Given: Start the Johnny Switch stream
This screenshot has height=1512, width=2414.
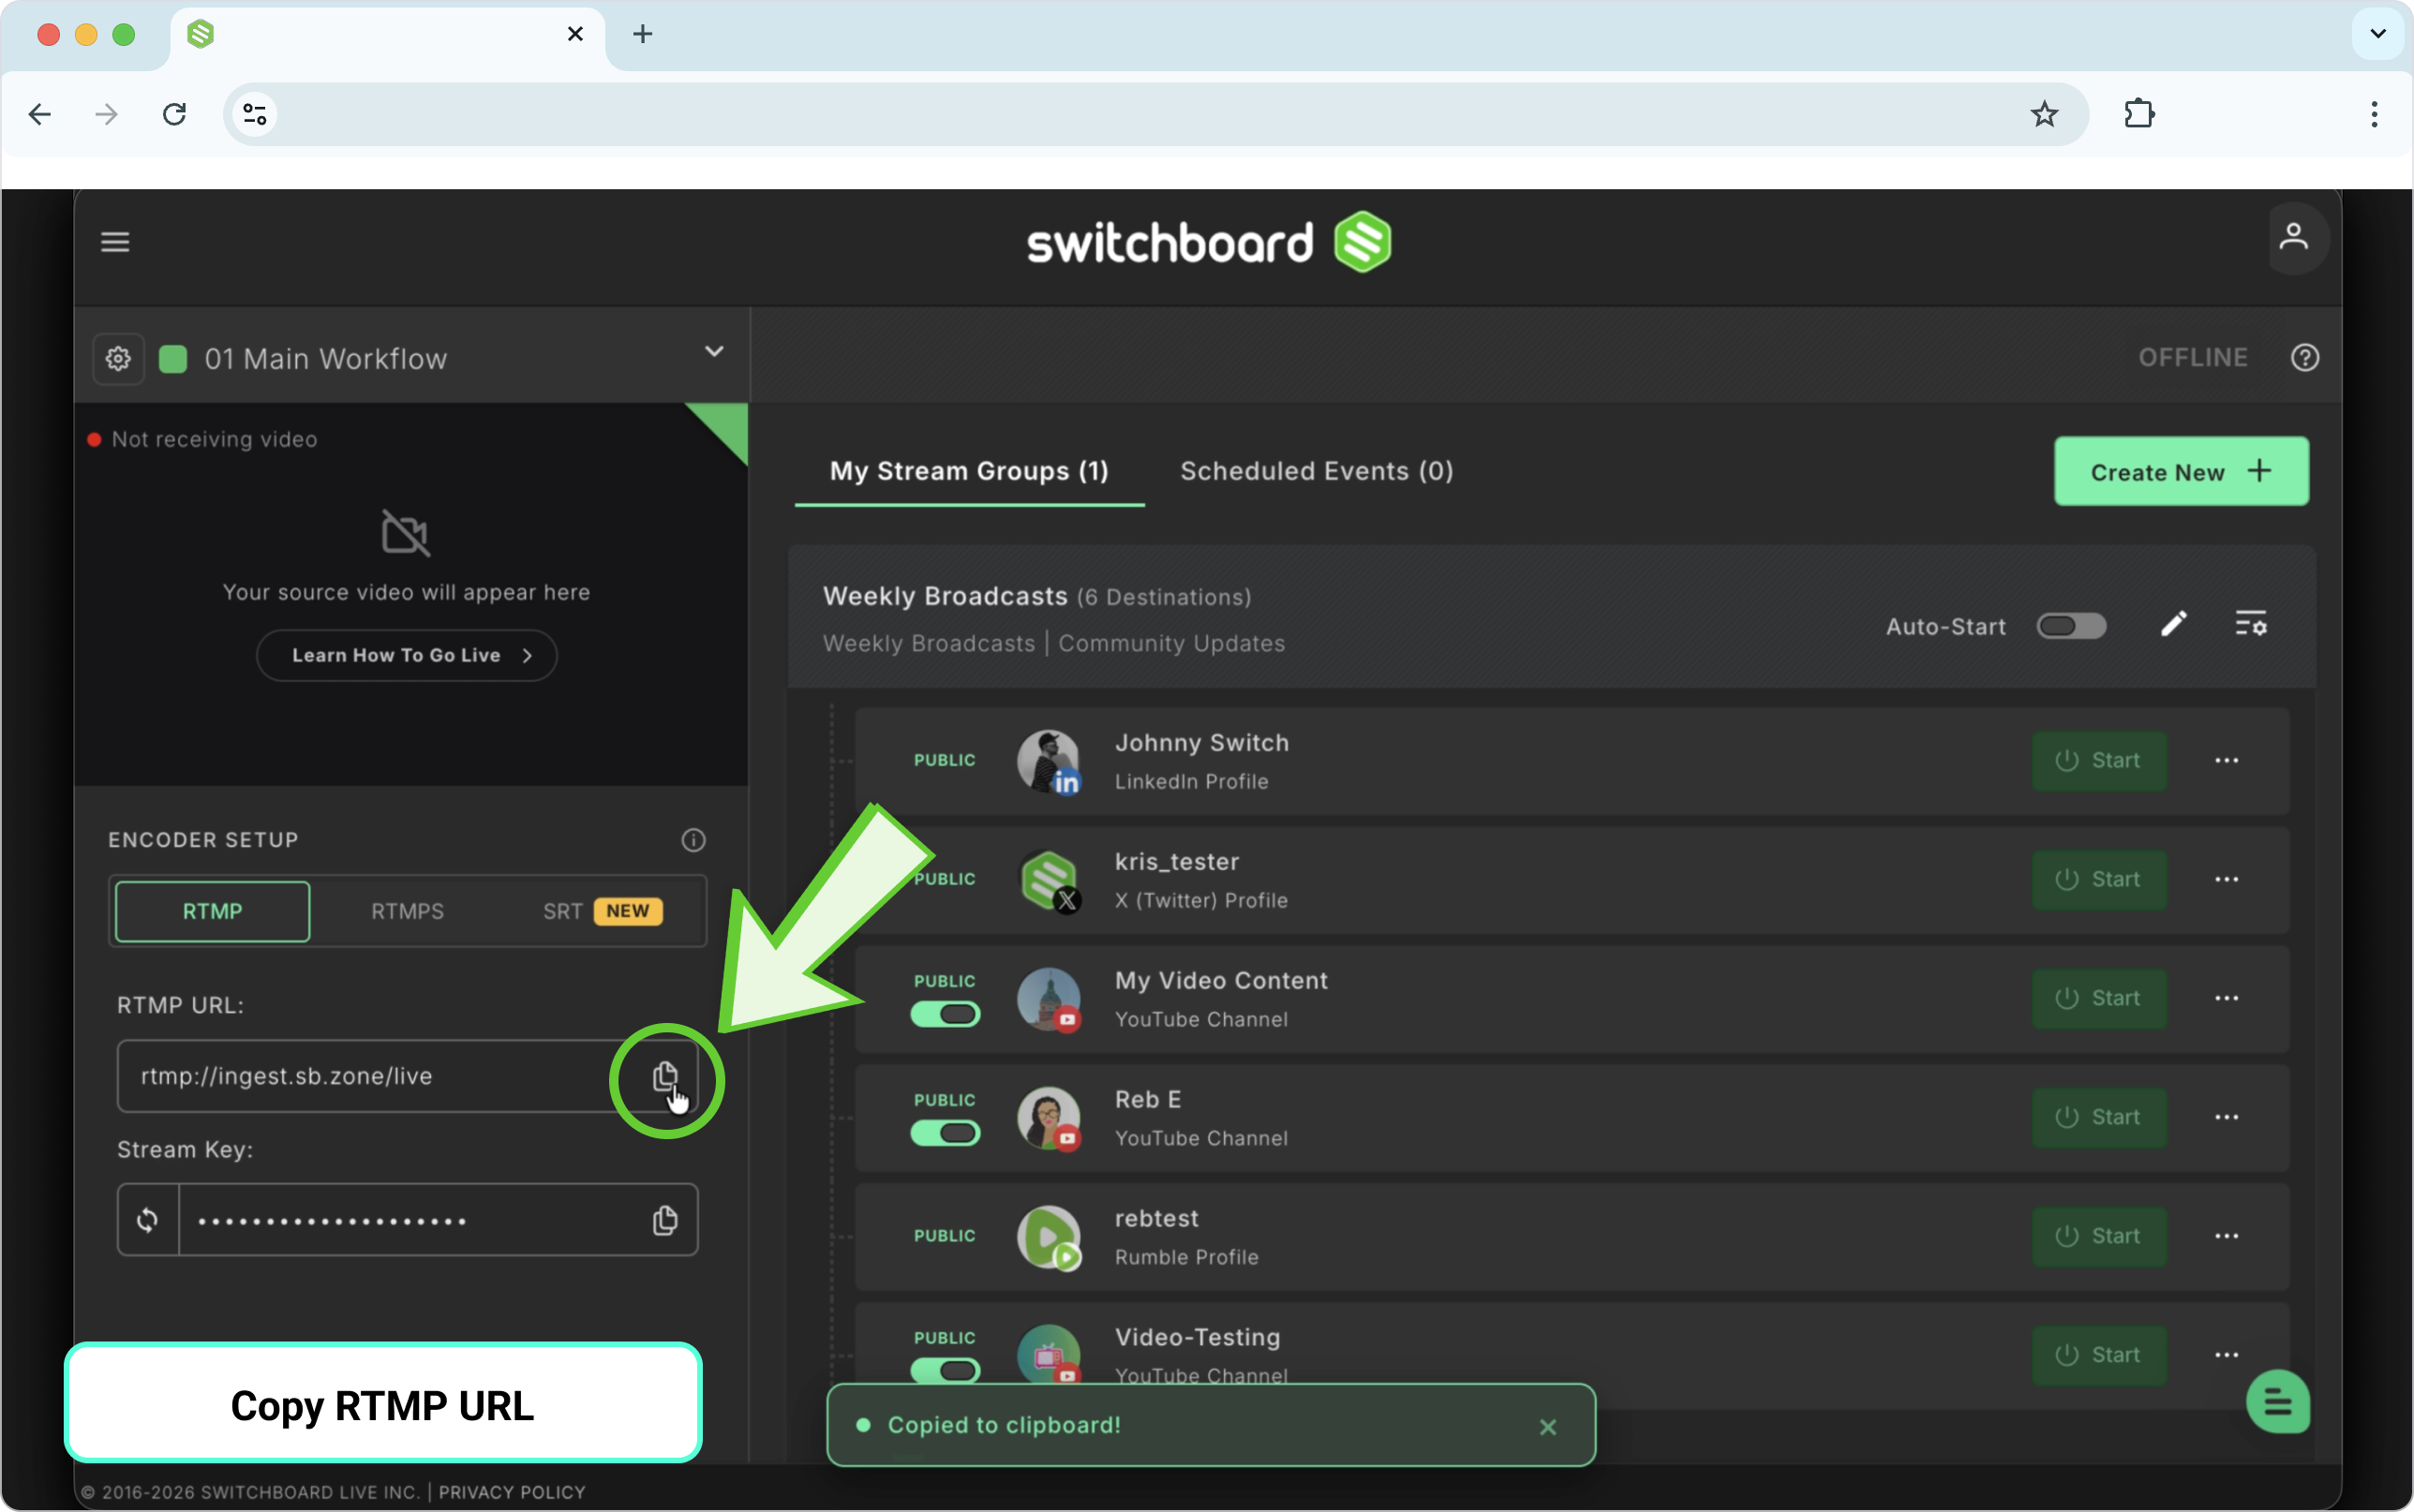Looking at the screenshot, I should [2099, 761].
